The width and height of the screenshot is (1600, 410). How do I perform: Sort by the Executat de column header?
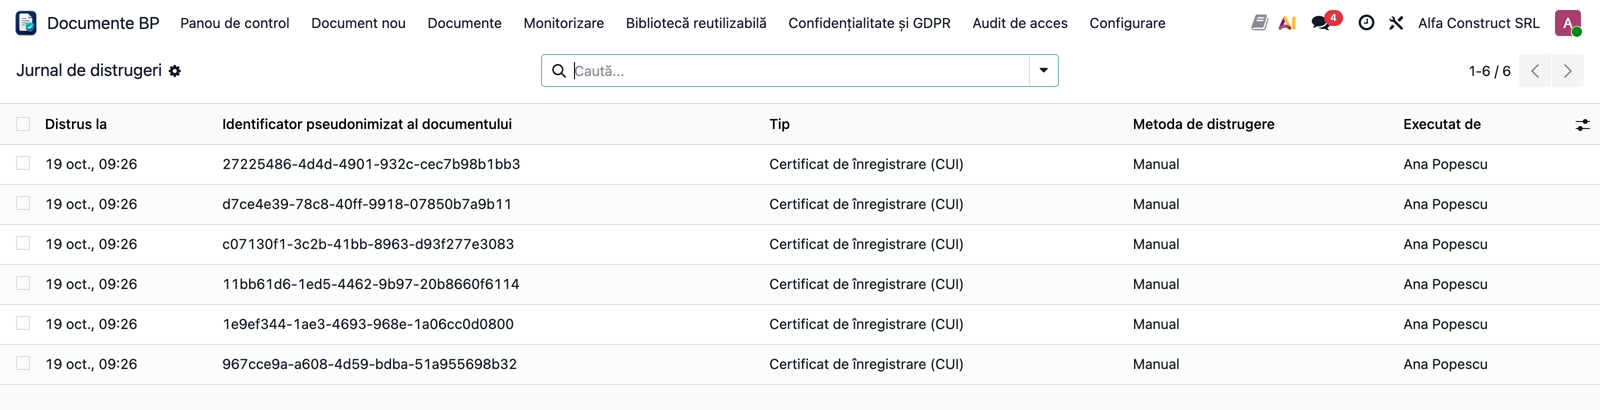point(1442,124)
